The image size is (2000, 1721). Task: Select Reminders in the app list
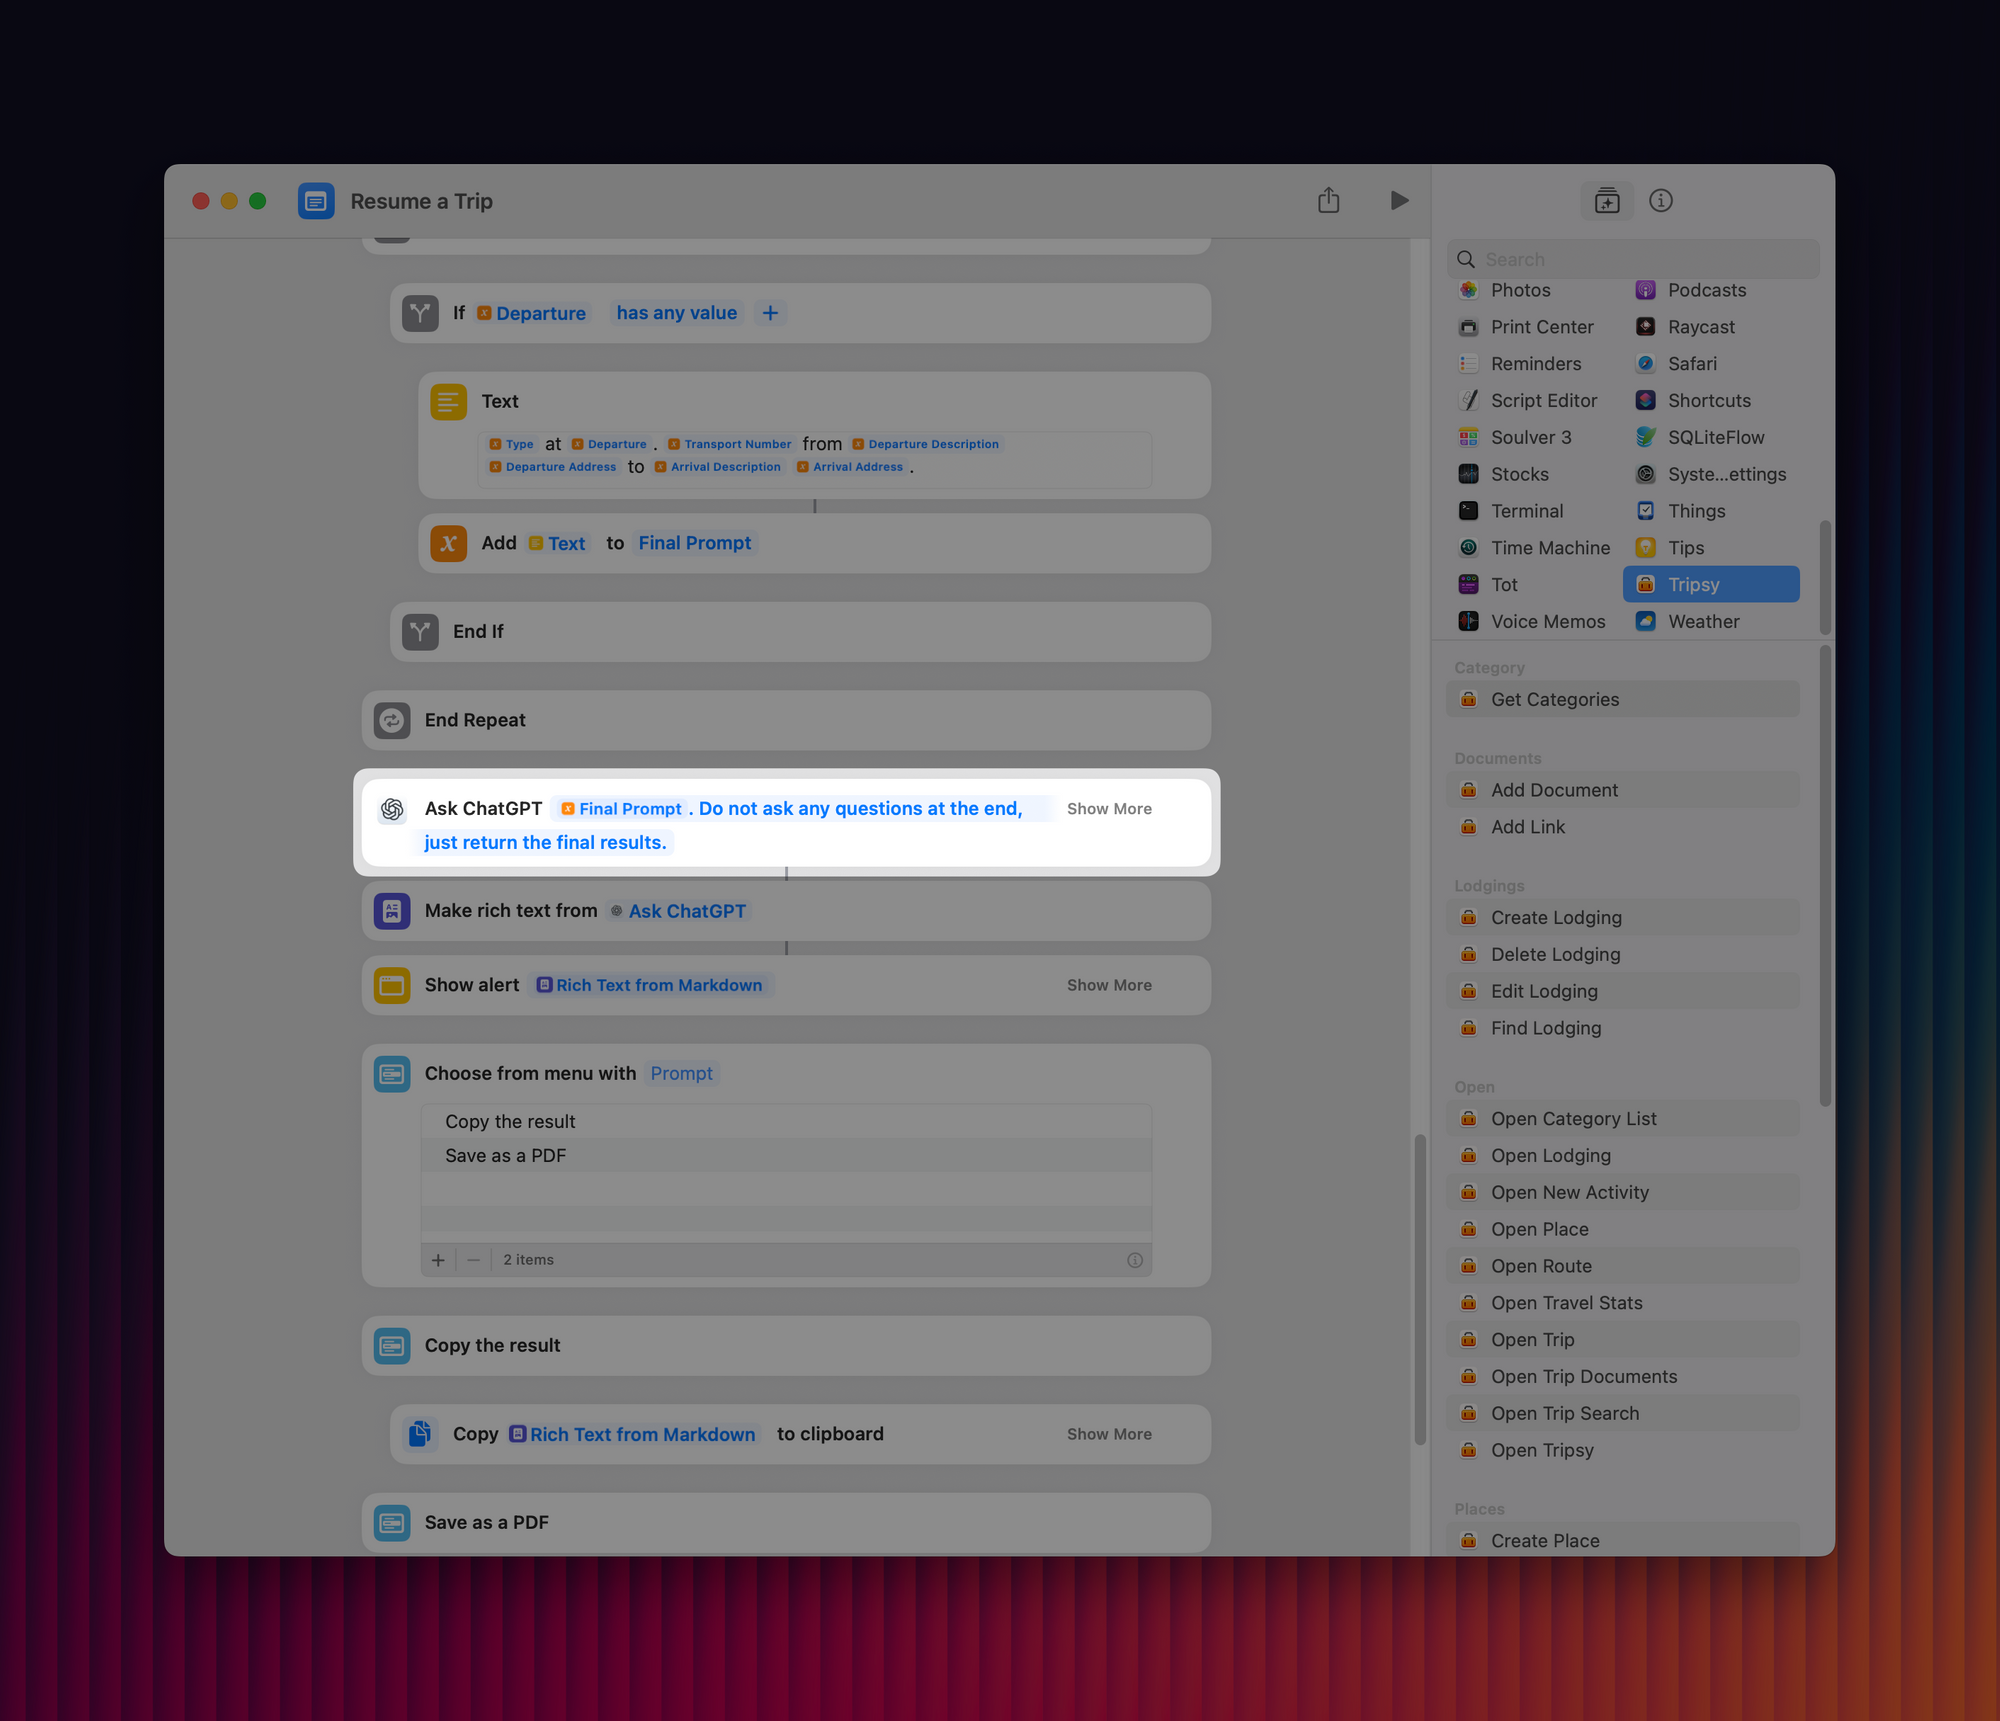pyautogui.click(x=1534, y=364)
